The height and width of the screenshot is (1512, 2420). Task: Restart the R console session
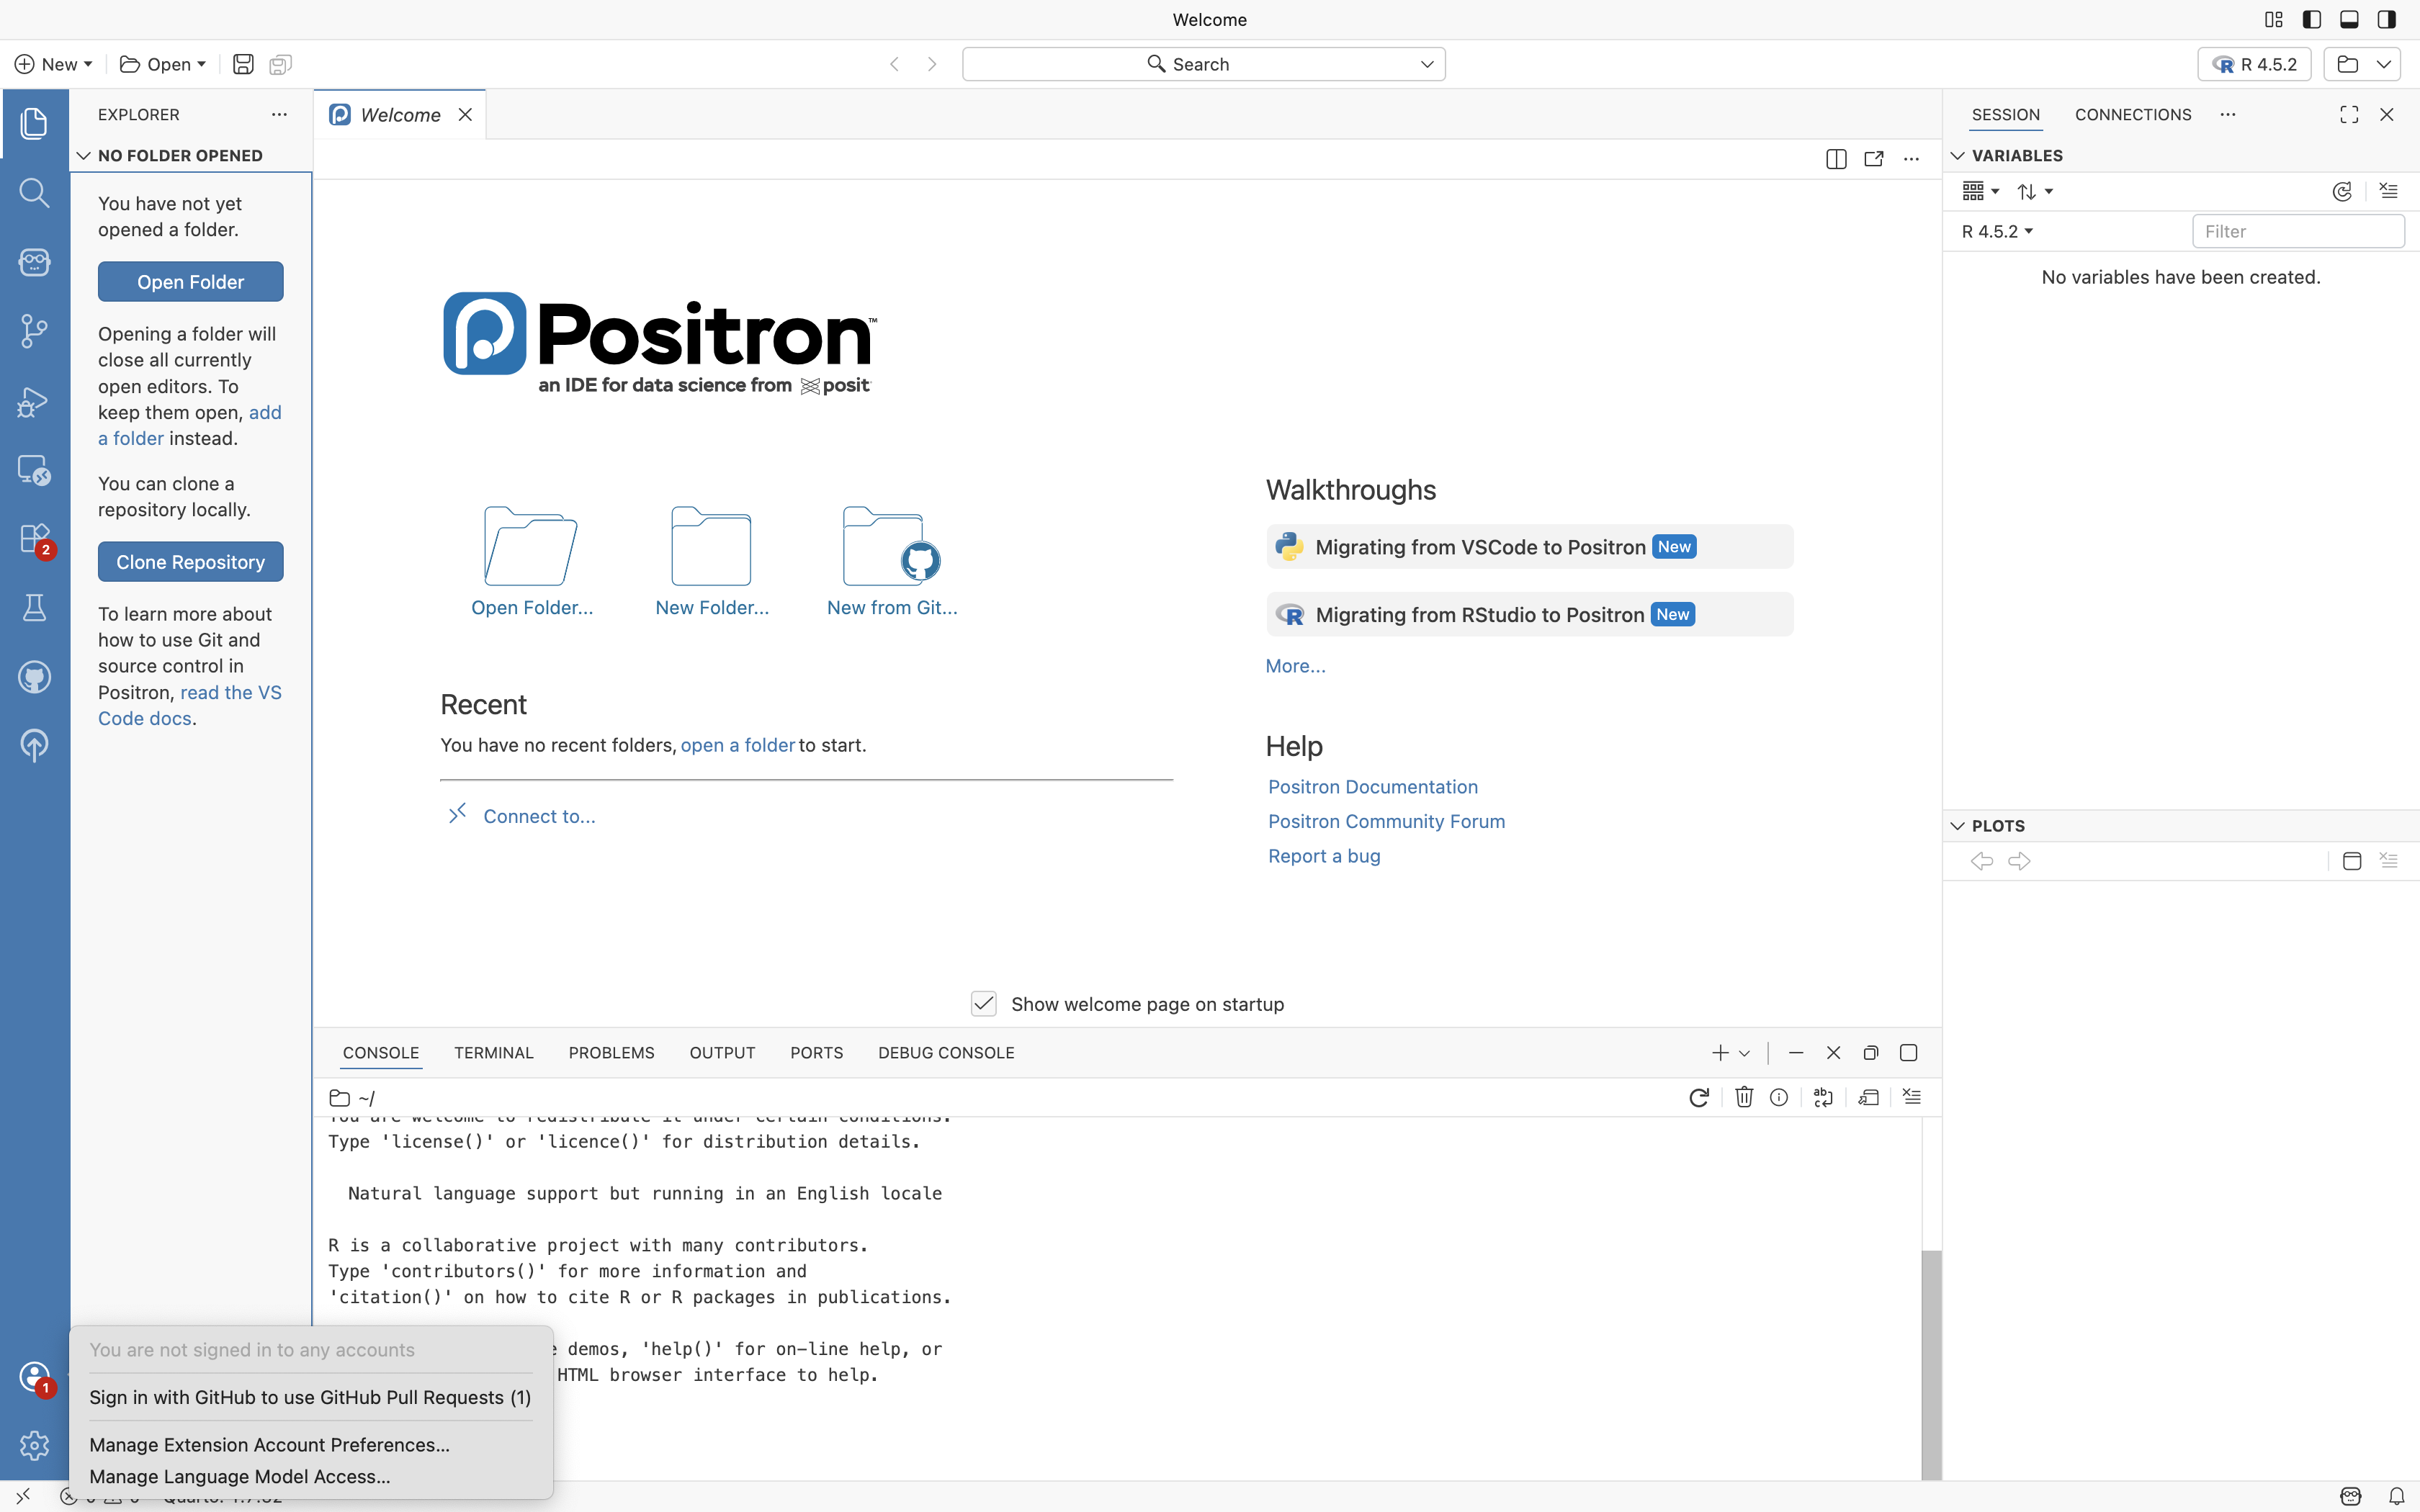[1698, 1098]
